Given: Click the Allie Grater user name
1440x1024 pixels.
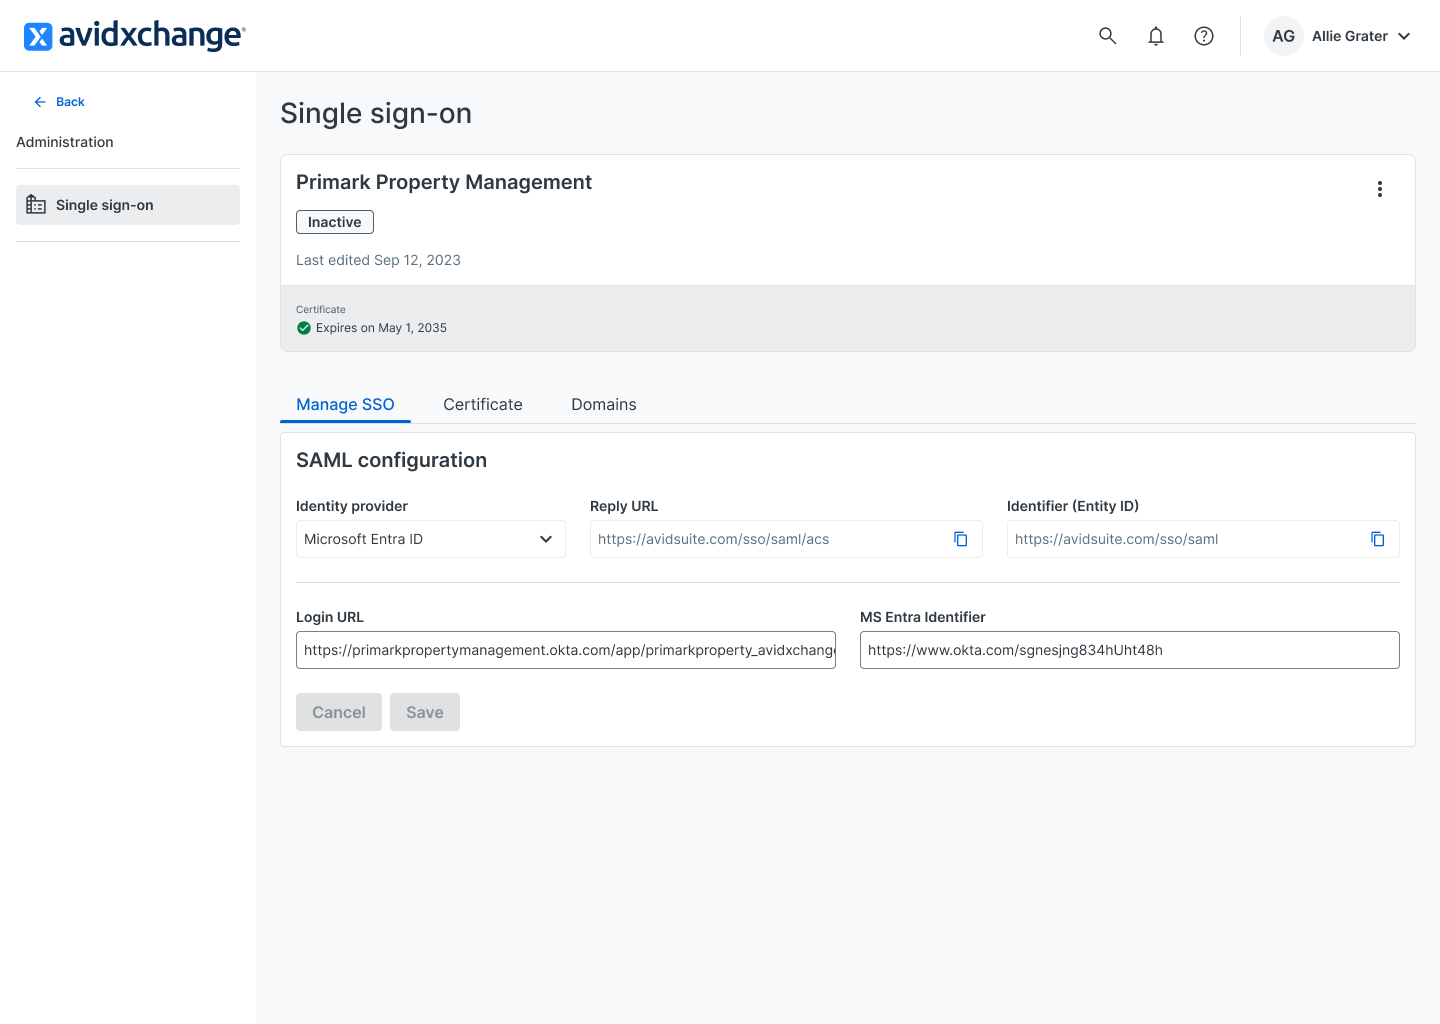Looking at the screenshot, I should [x=1350, y=36].
